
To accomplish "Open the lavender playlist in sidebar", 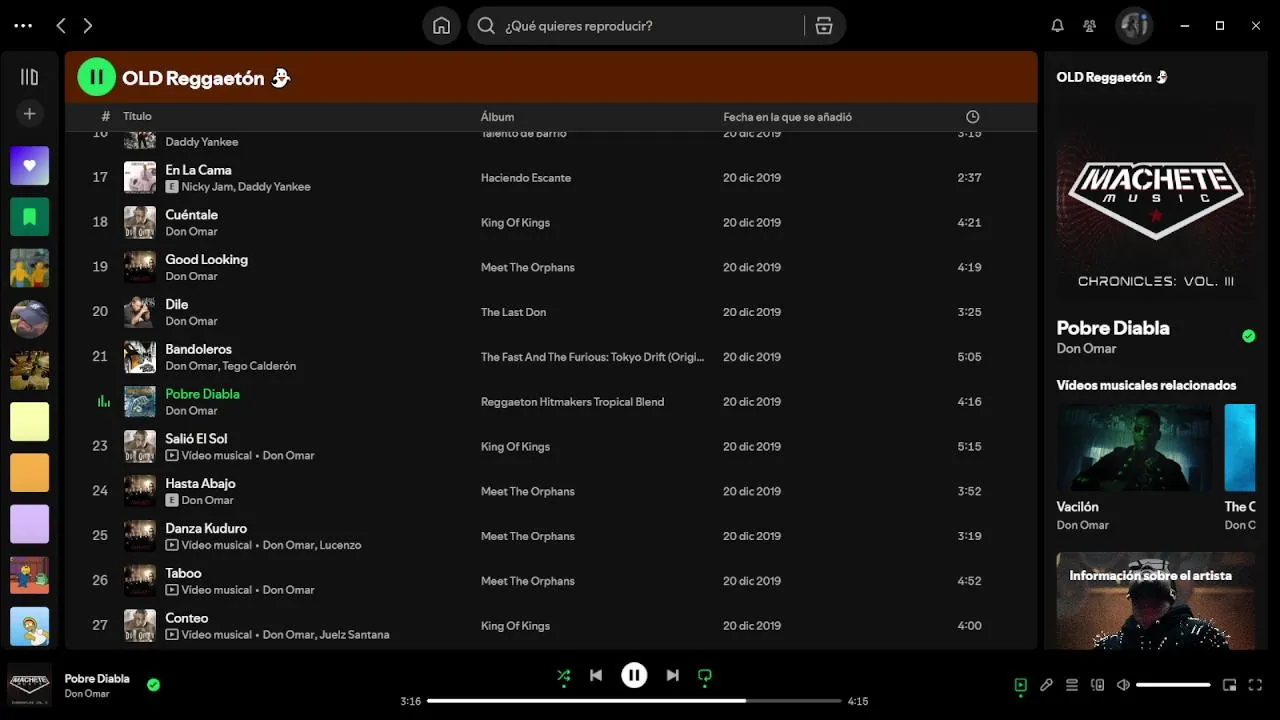I will click(29, 524).
